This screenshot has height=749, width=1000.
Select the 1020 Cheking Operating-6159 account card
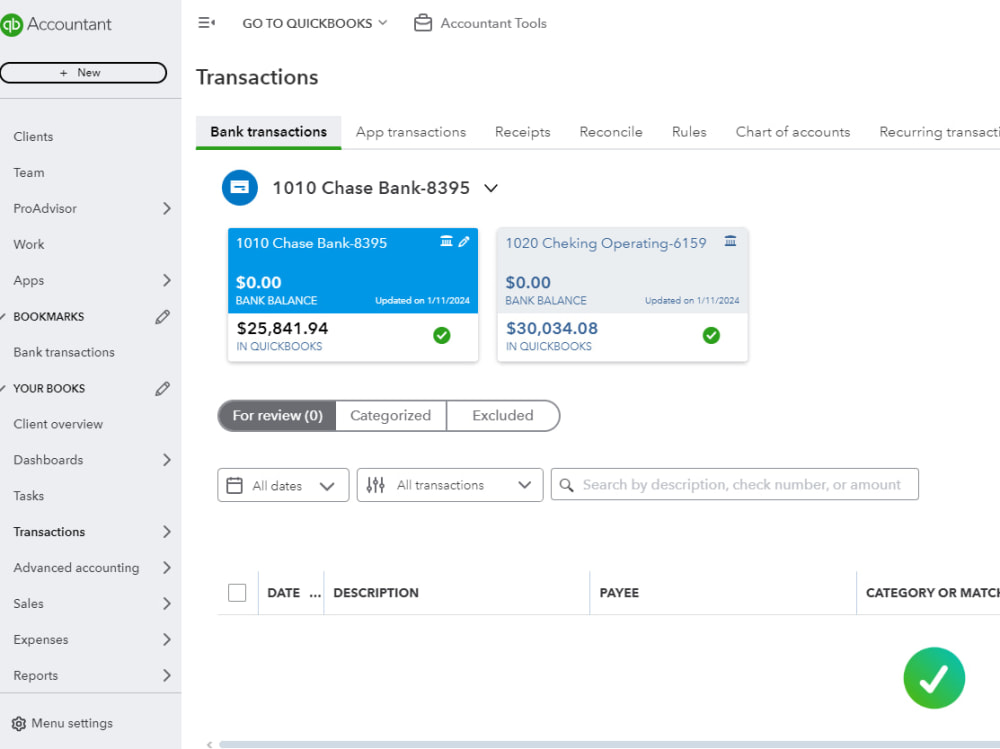click(x=622, y=295)
